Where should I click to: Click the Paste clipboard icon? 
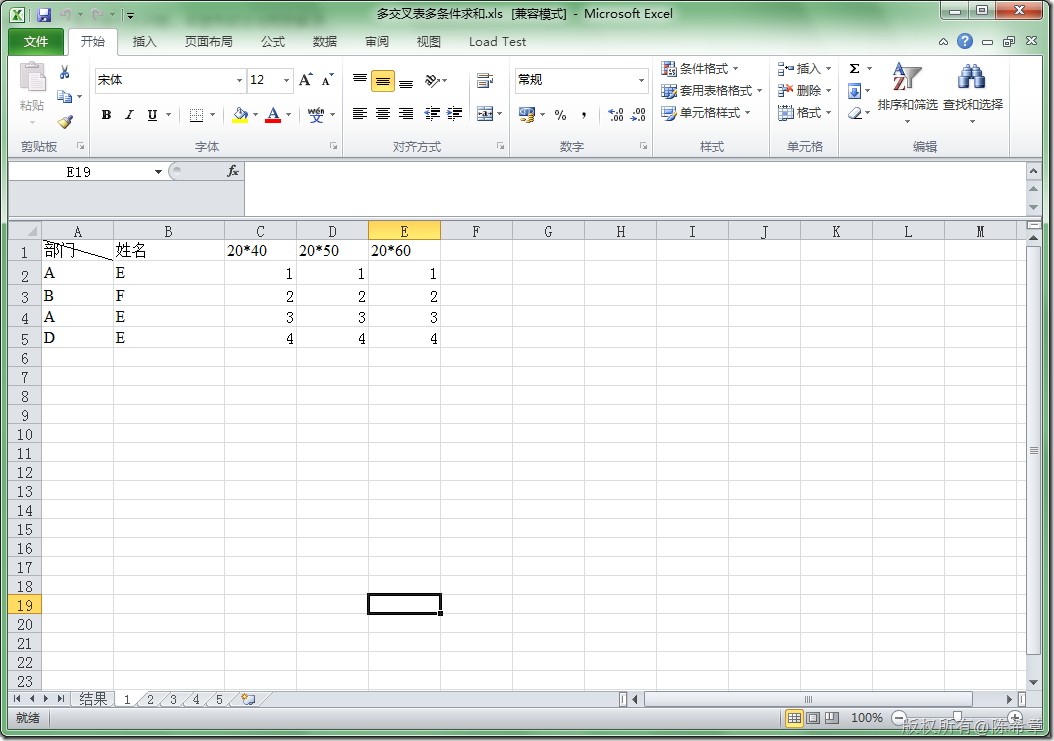[x=32, y=77]
